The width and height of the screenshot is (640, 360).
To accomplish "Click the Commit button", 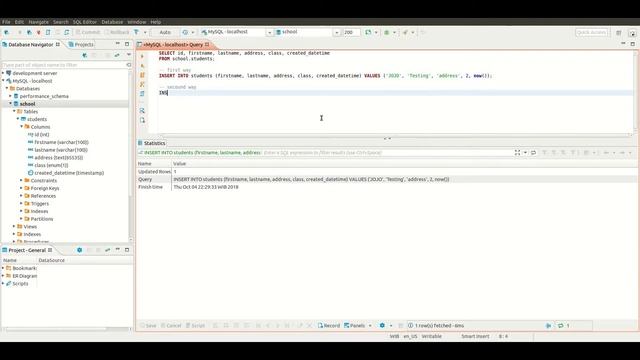I will (x=88, y=32).
